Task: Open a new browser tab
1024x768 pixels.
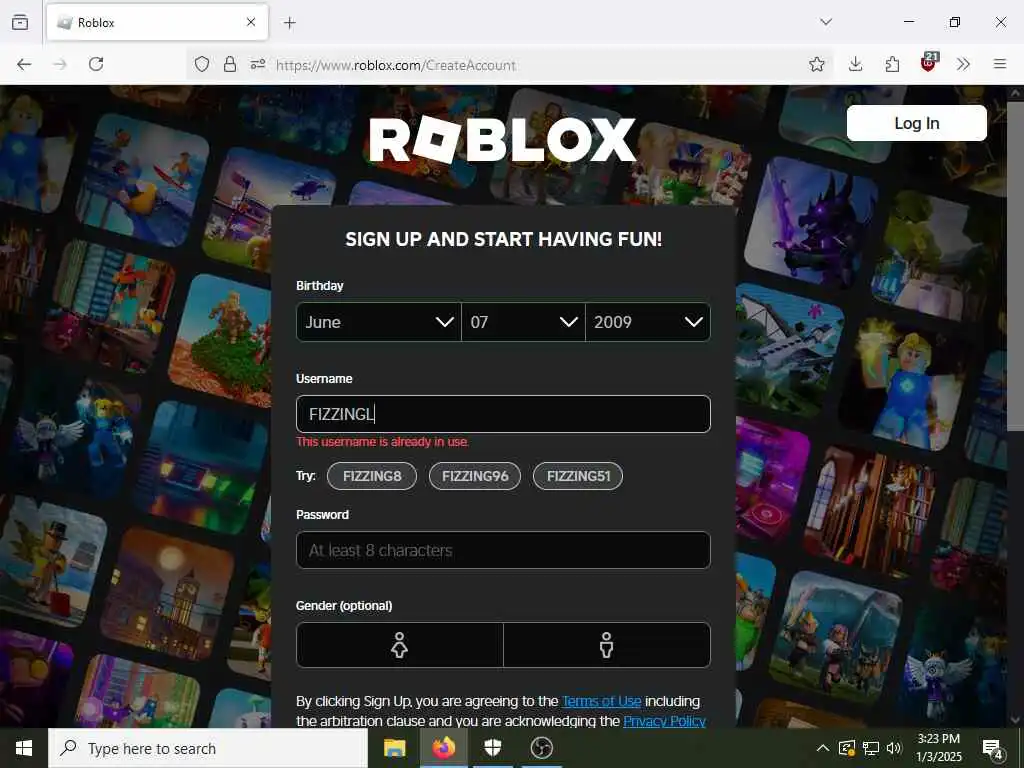Action: (289, 23)
